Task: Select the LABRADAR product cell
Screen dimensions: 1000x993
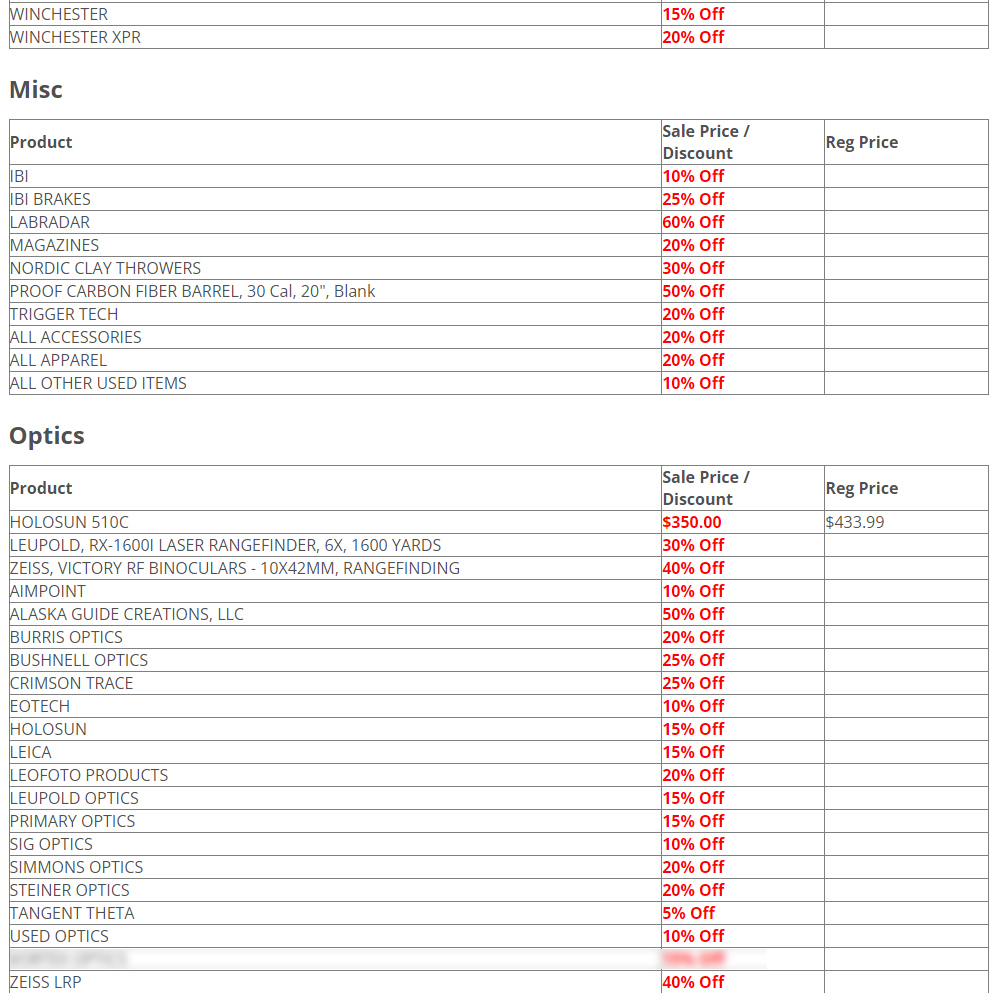Action: coord(50,222)
